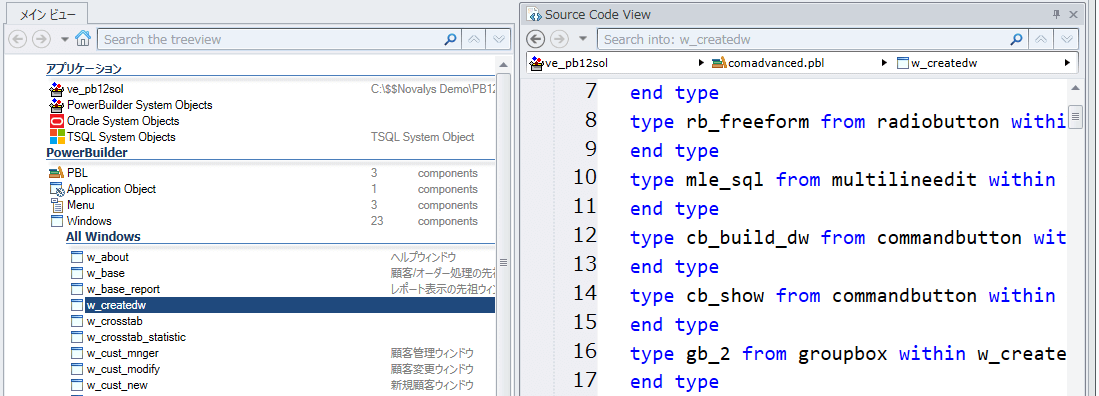This screenshot has height=396, width=1099.
Task: Click the treeview scrollbar up arrow
Action: pos(503,64)
